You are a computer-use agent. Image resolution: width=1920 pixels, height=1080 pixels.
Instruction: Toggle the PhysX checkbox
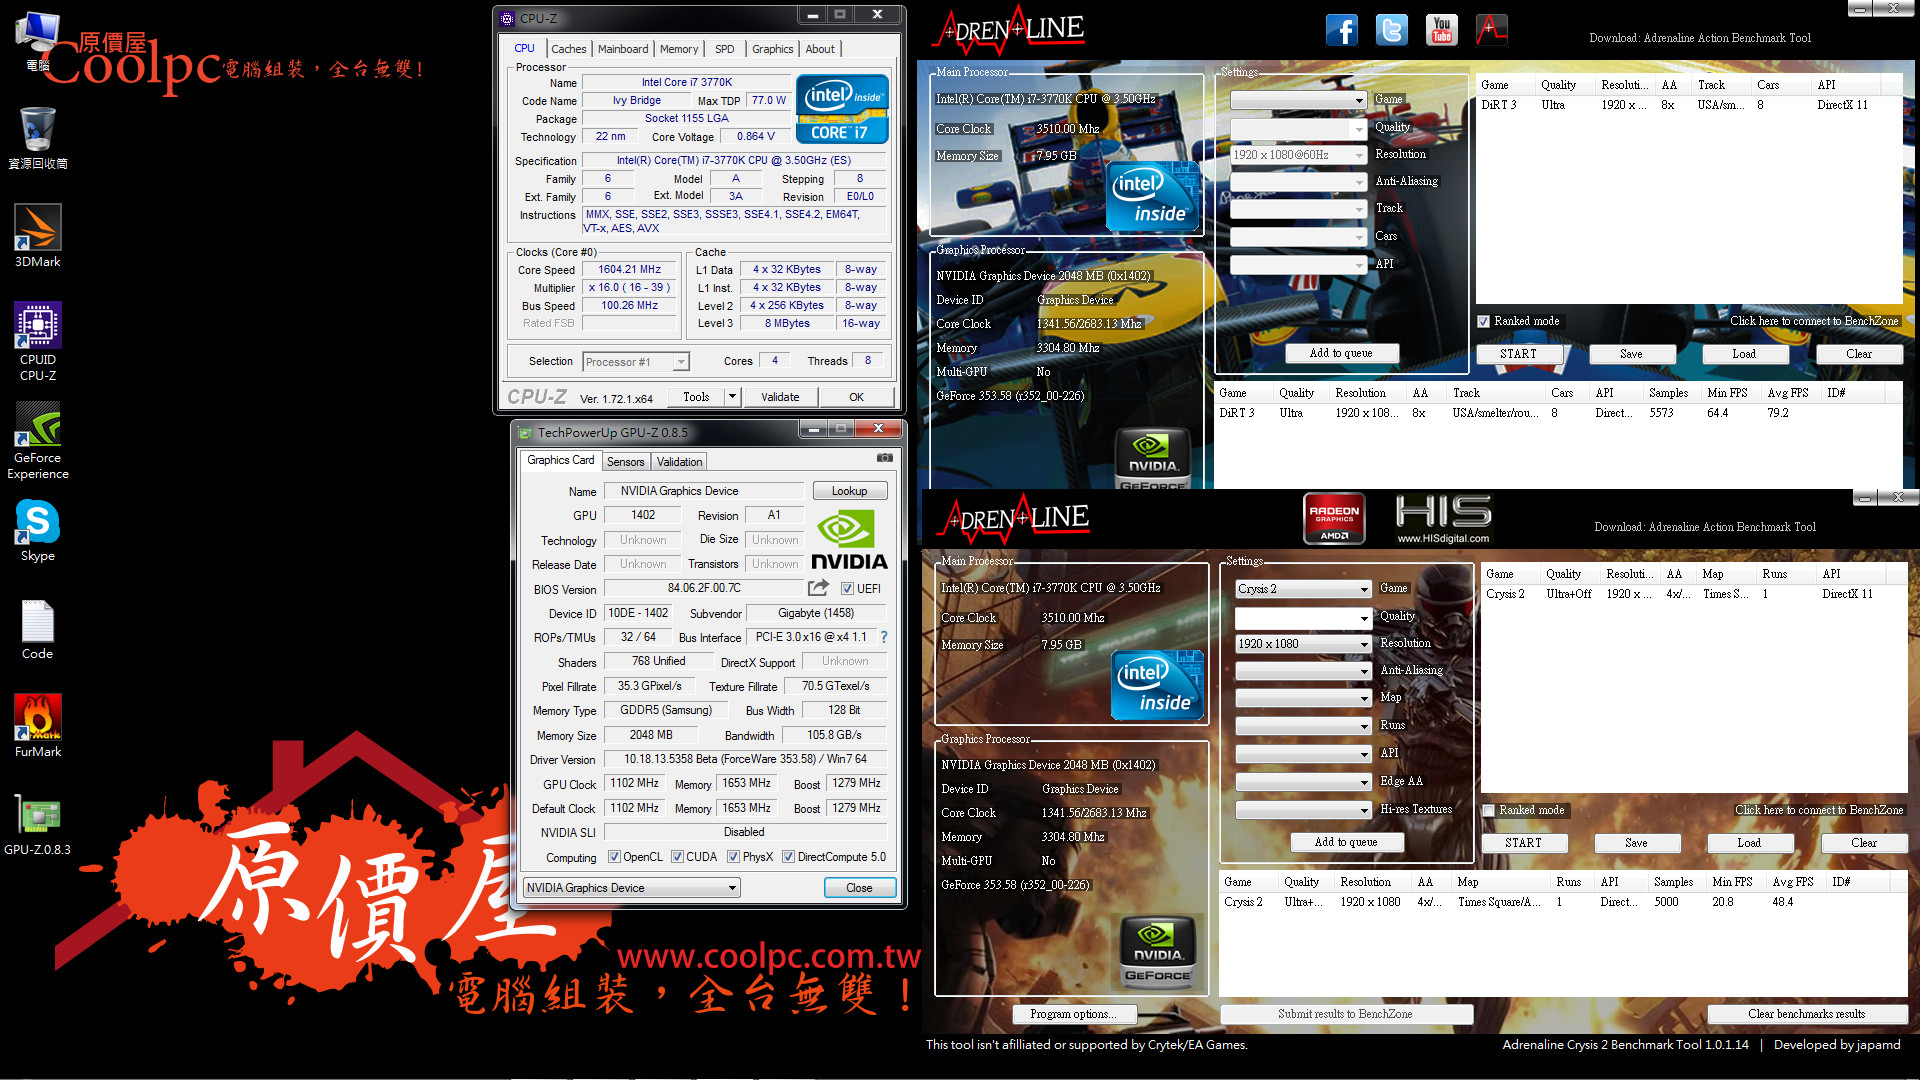tap(733, 857)
